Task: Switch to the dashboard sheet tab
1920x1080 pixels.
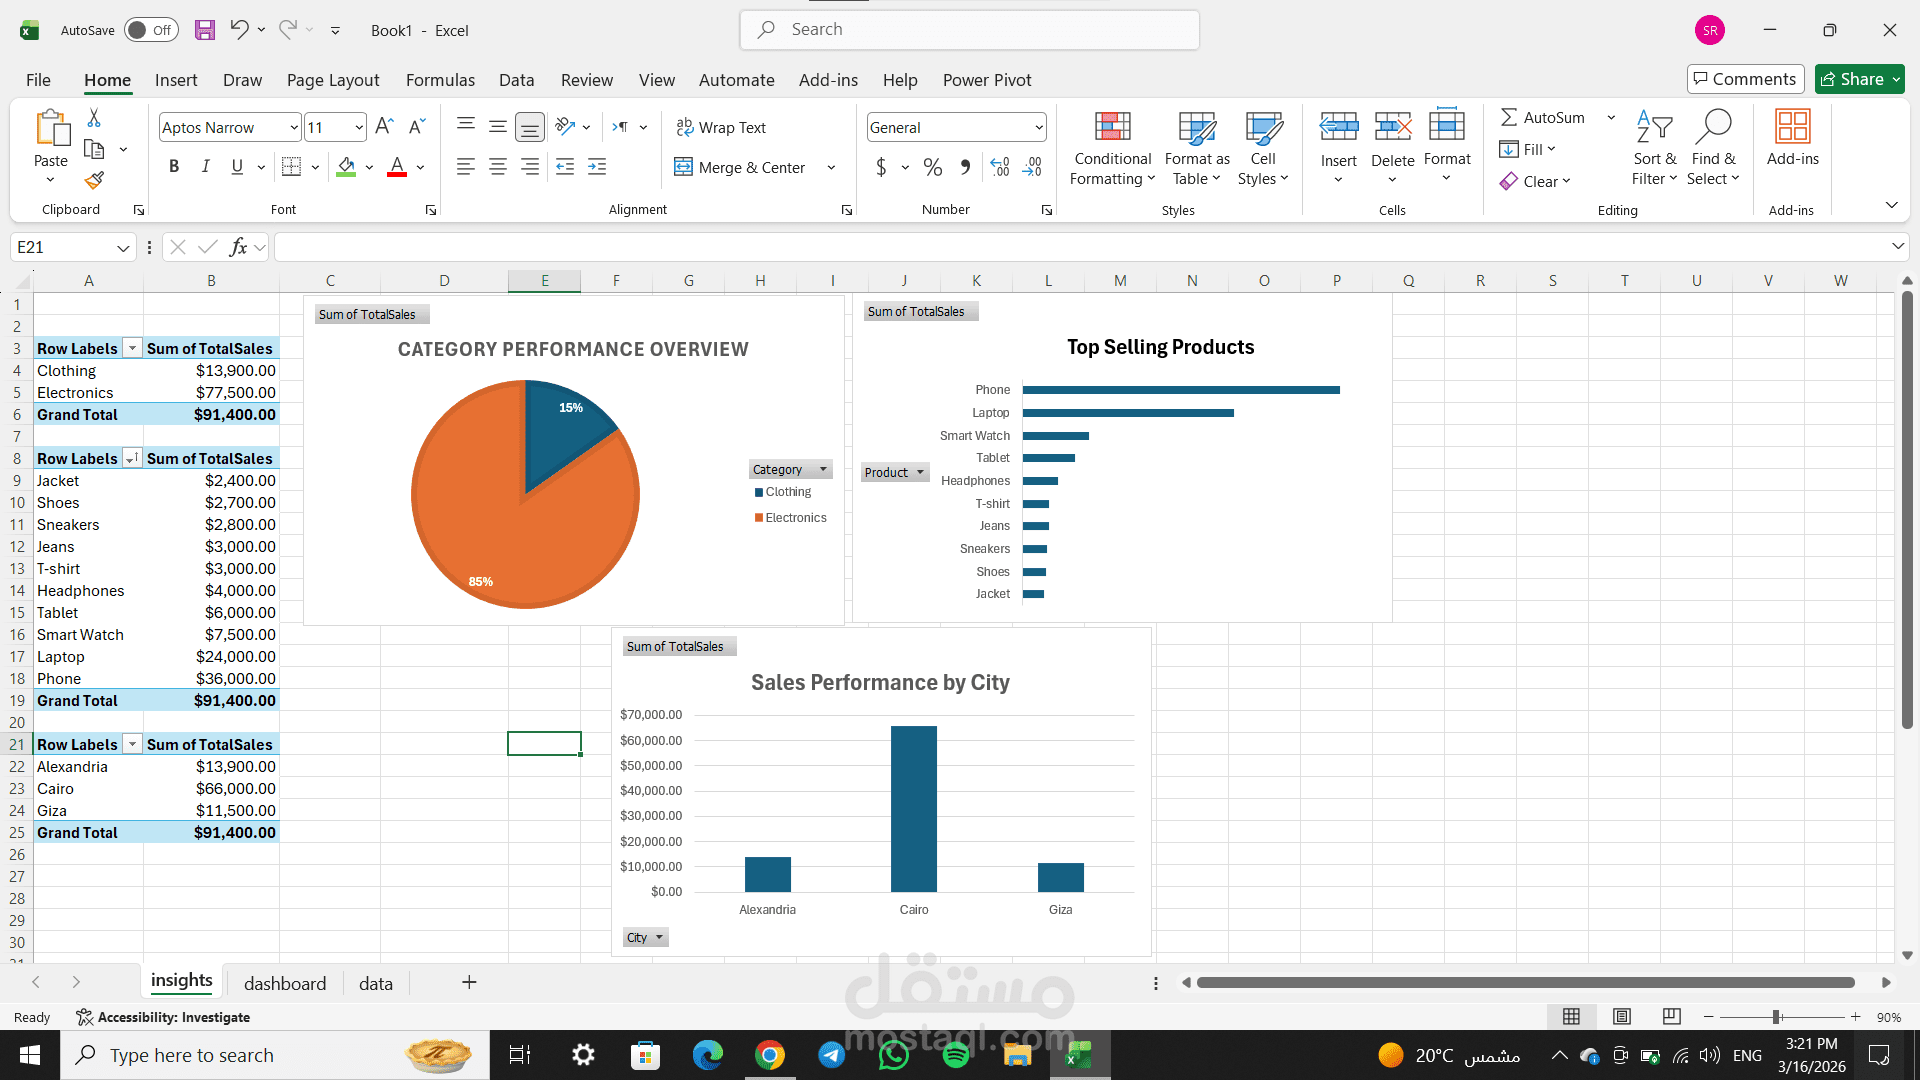Action: pos(285,983)
